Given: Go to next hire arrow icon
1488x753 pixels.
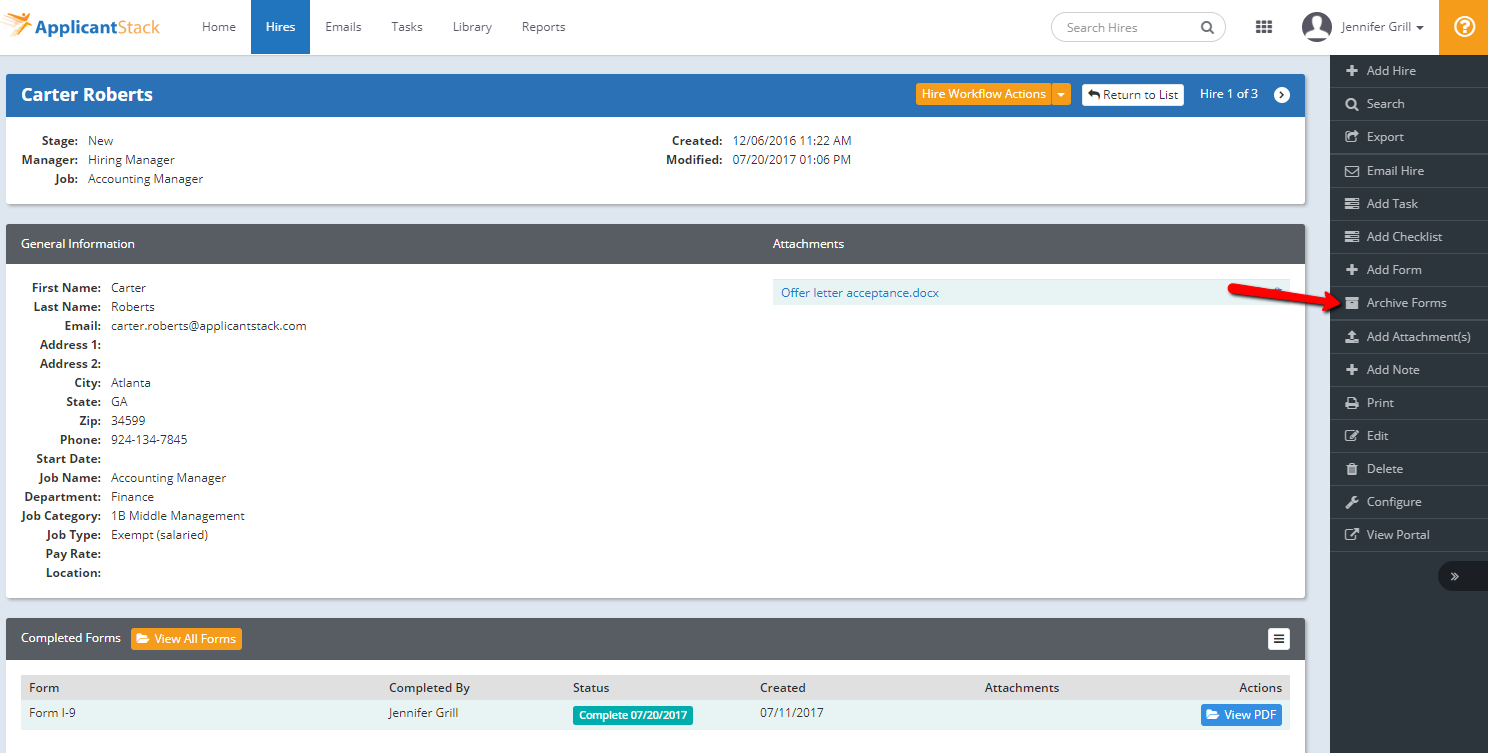Looking at the screenshot, I should (x=1282, y=95).
